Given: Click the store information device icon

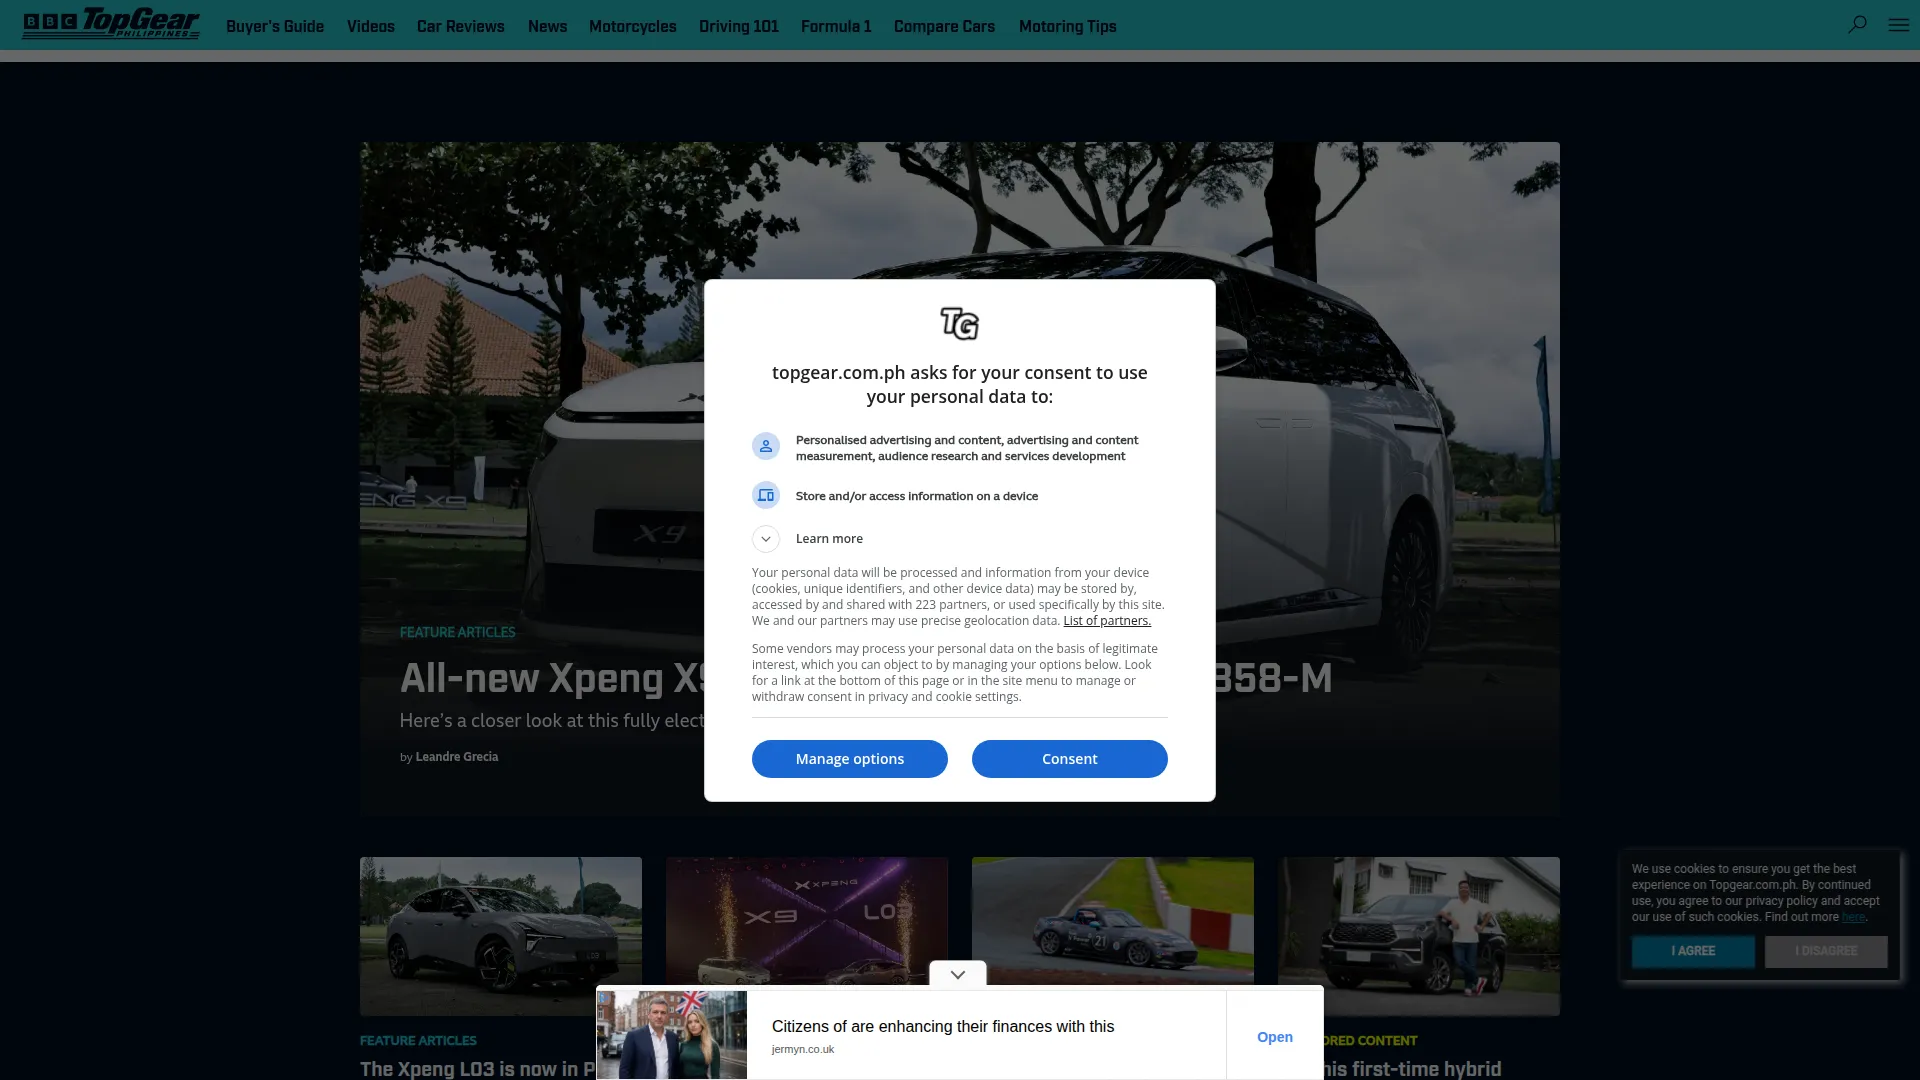Looking at the screenshot, I should point(766,495).
